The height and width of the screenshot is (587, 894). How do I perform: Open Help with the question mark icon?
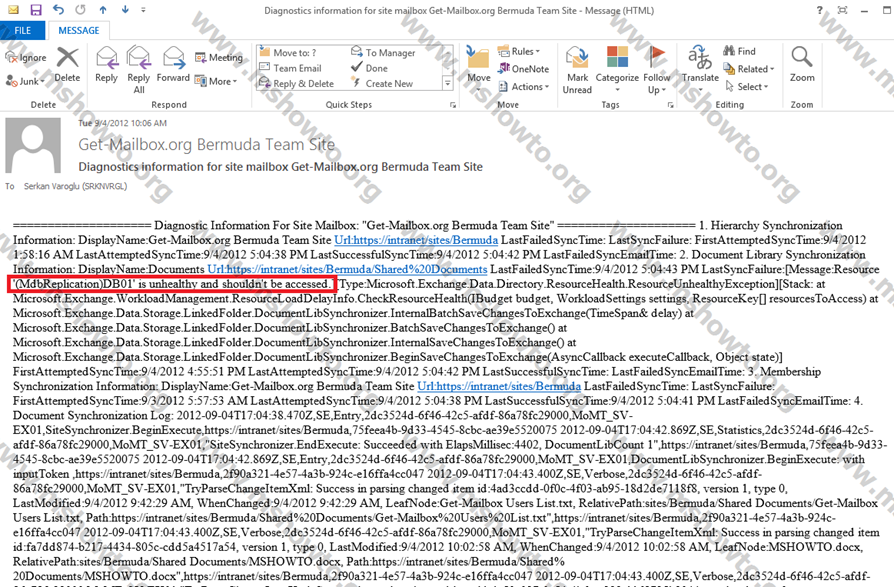tap(820, 10)
